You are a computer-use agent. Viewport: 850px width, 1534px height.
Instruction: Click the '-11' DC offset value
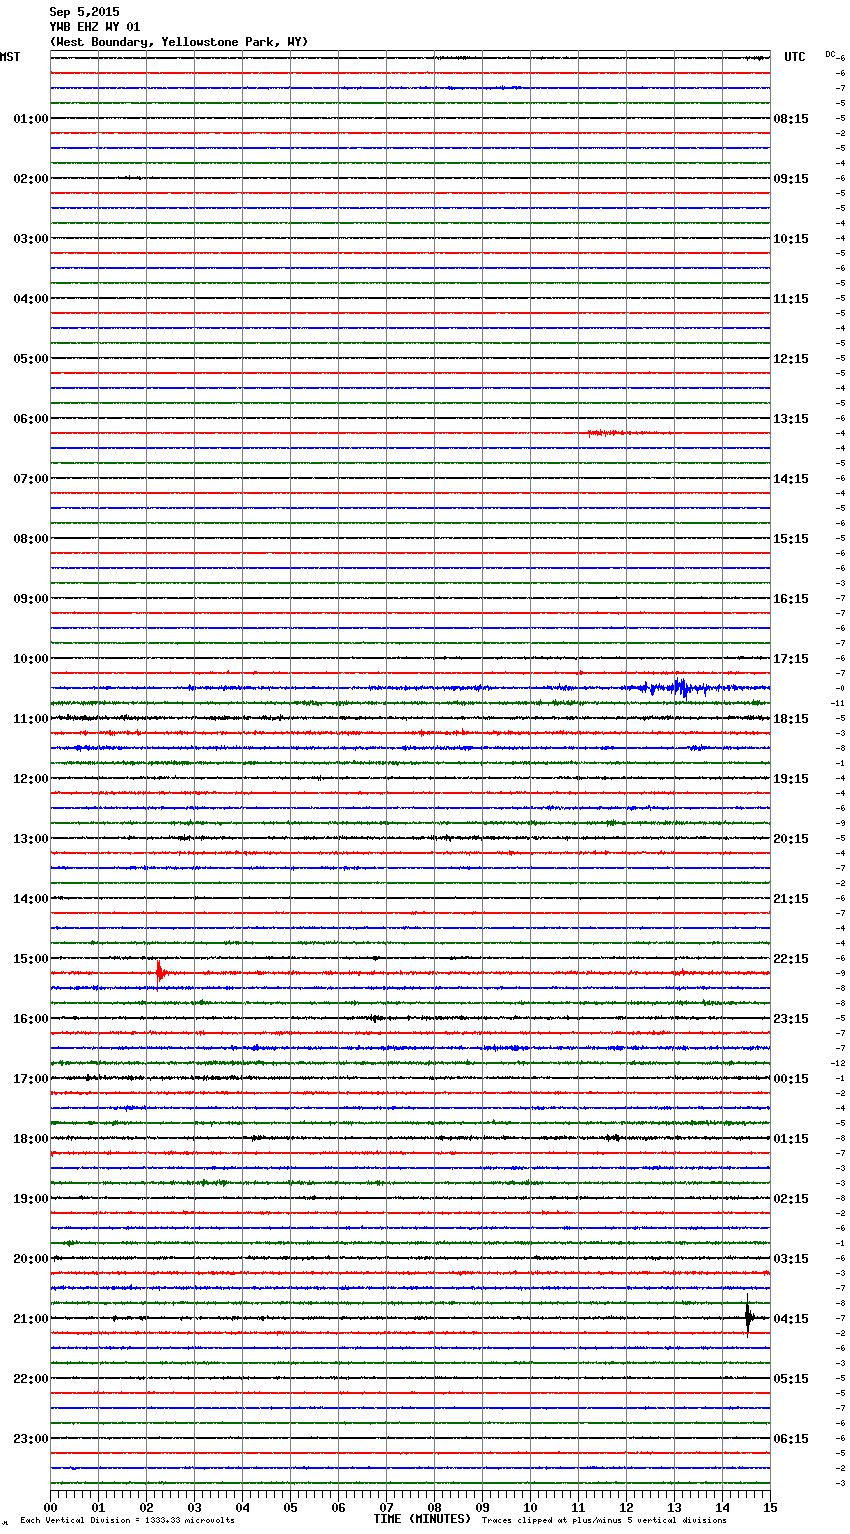click(838, 703)
